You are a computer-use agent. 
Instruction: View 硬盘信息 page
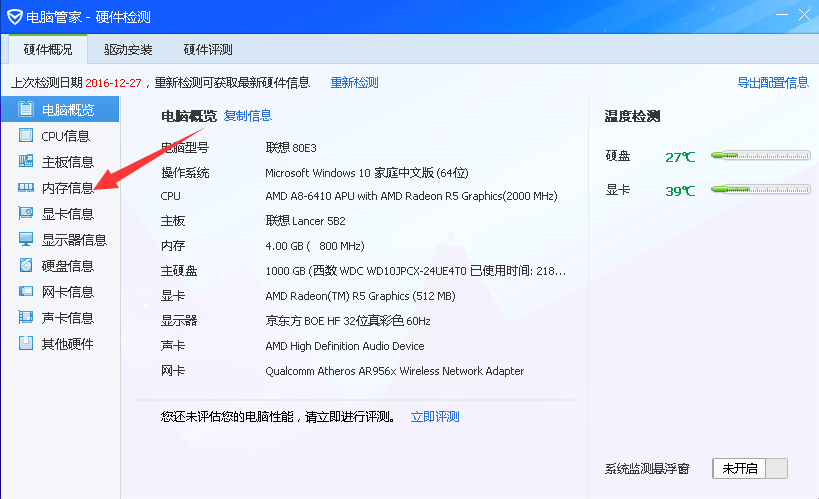click(60, 266)
